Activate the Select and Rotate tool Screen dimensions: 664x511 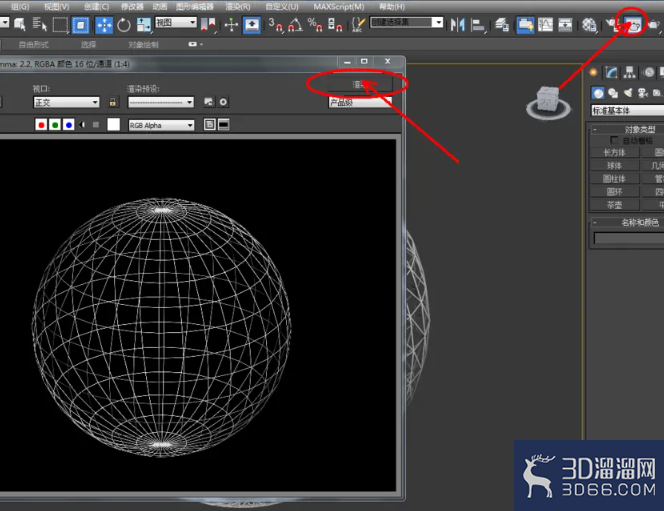click(x=124, y=25)
